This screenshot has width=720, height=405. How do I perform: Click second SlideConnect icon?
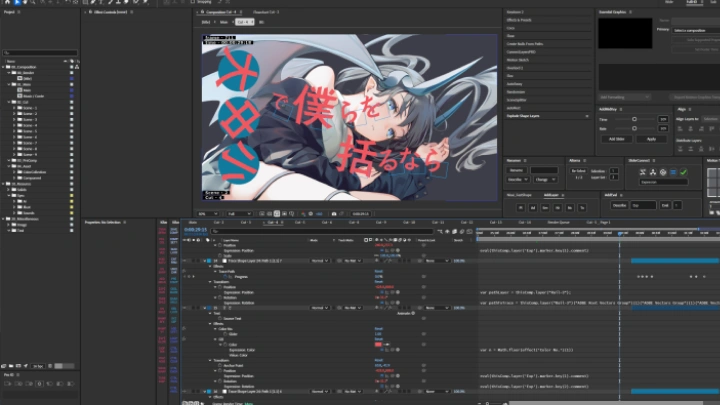point(653,172)
